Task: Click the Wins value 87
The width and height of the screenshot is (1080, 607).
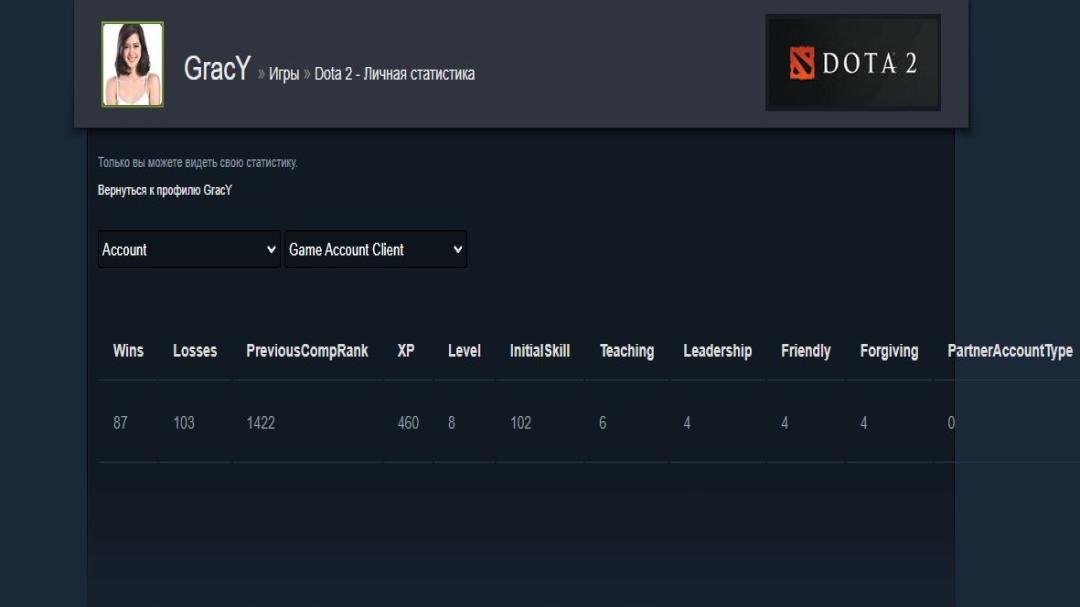Action: [x=121, y=422]
